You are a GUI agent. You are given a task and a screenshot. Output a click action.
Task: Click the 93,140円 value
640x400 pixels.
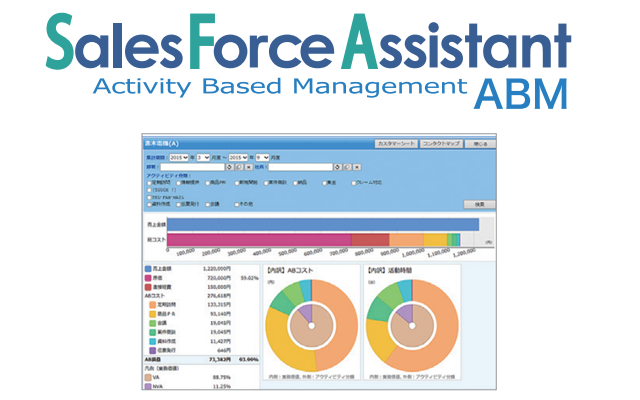coord(220,314)
